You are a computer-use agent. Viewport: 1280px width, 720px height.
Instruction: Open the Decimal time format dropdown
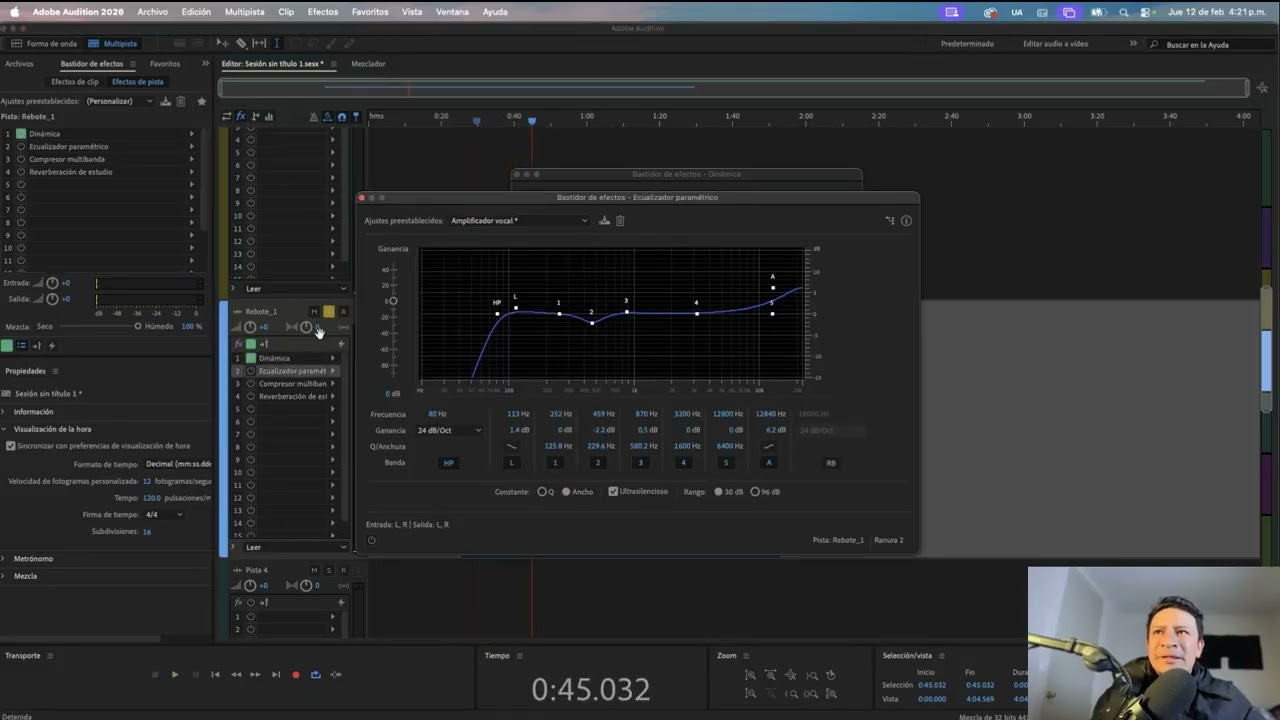click(177, 464)
